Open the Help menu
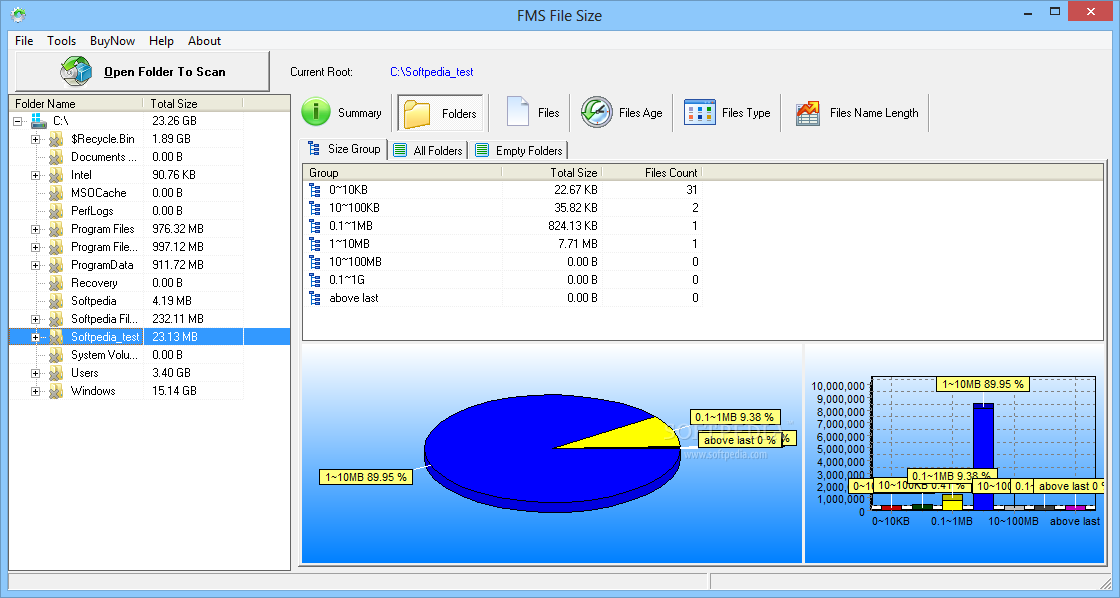The image size is (1120, 598). [161, 41]
